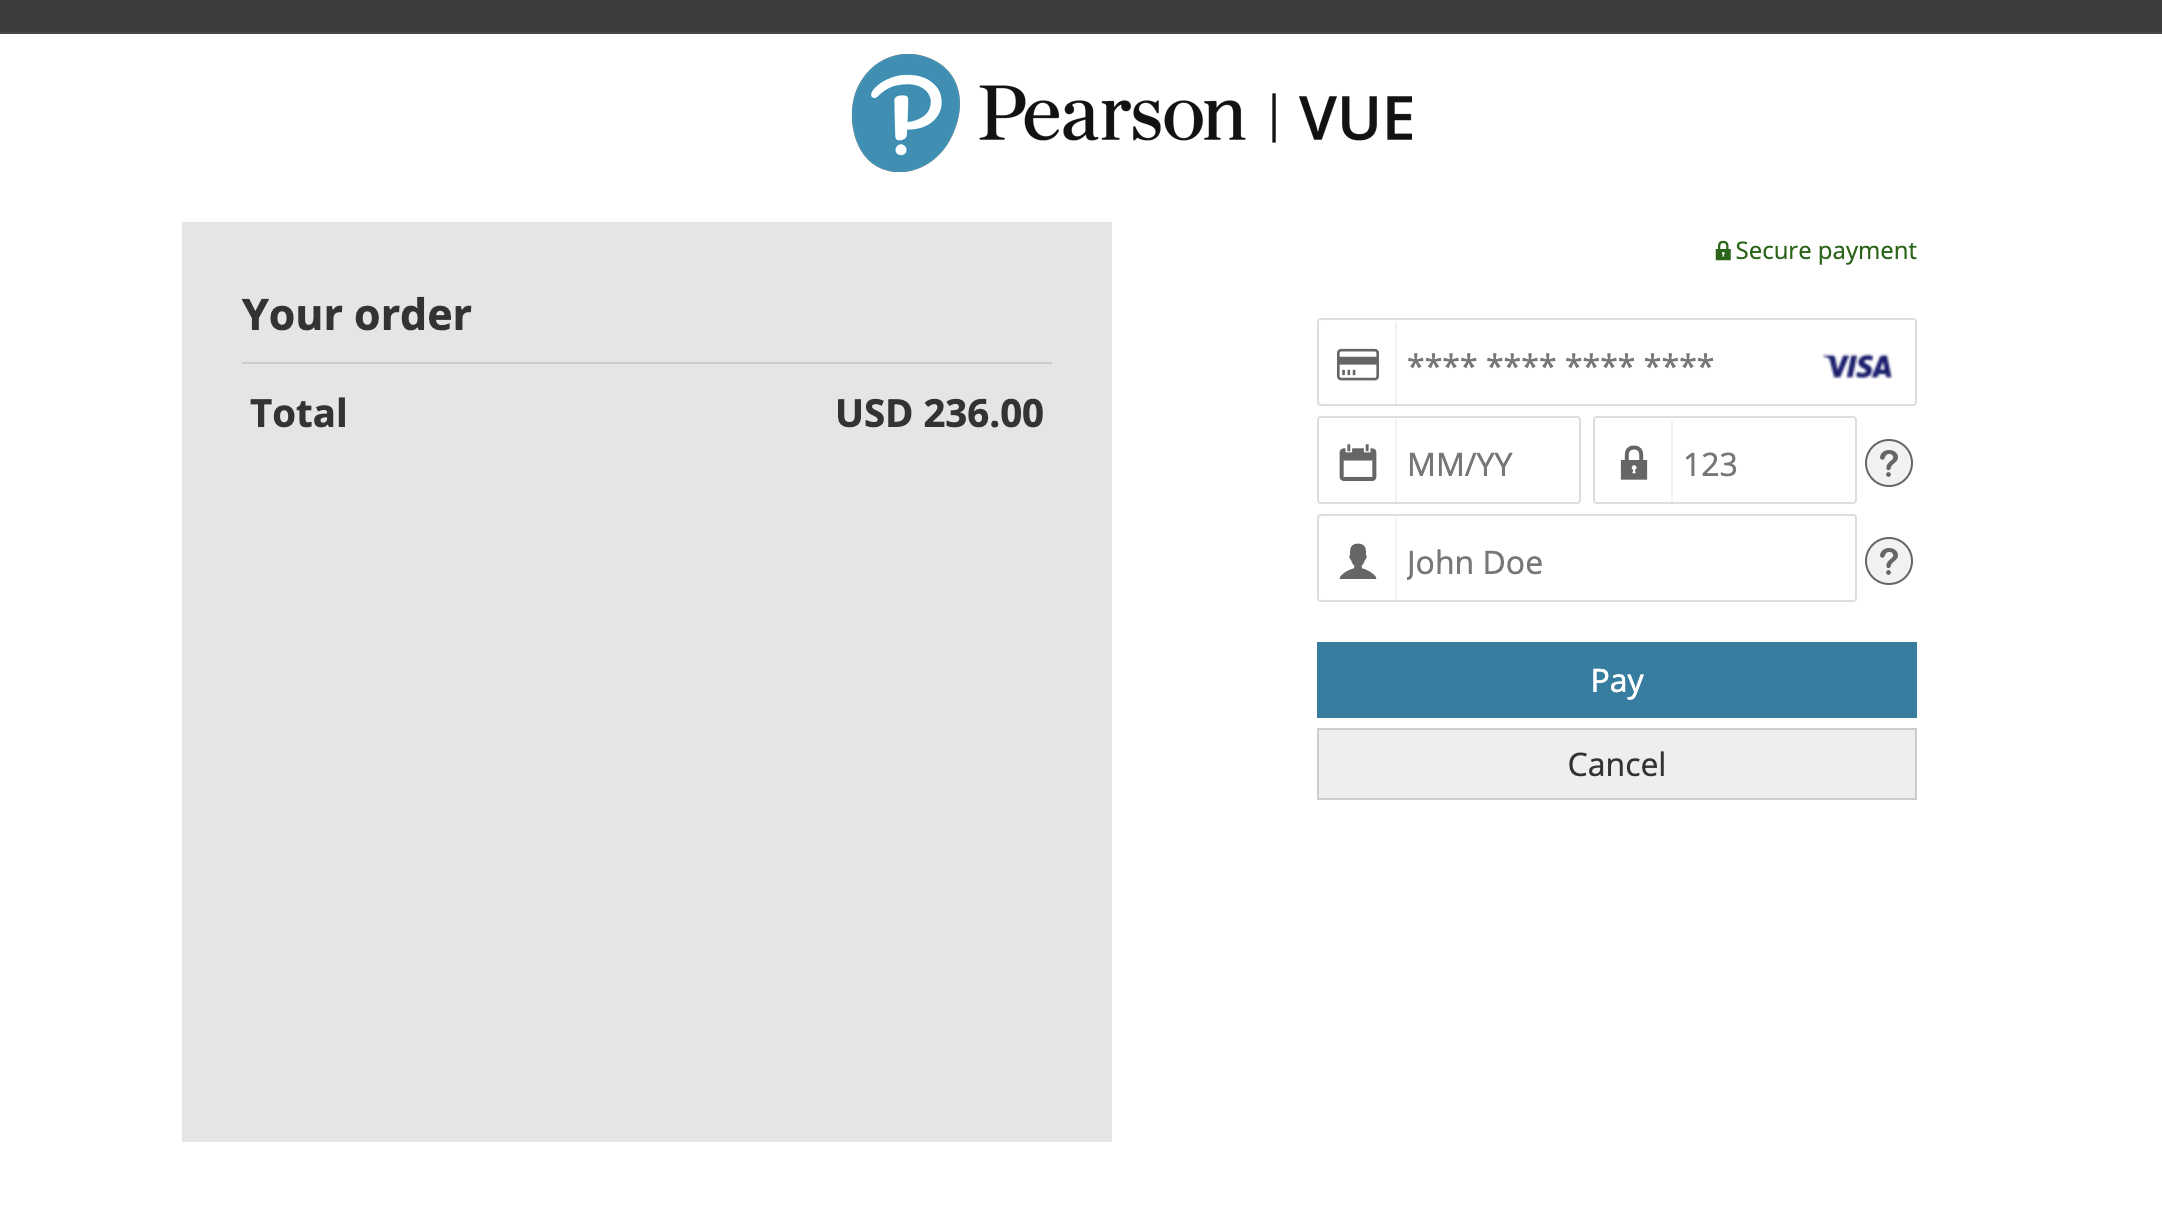Click the calendar icon beside MM/YY
Screen dimensions: 2162x1214
(x=1357, y=463)
